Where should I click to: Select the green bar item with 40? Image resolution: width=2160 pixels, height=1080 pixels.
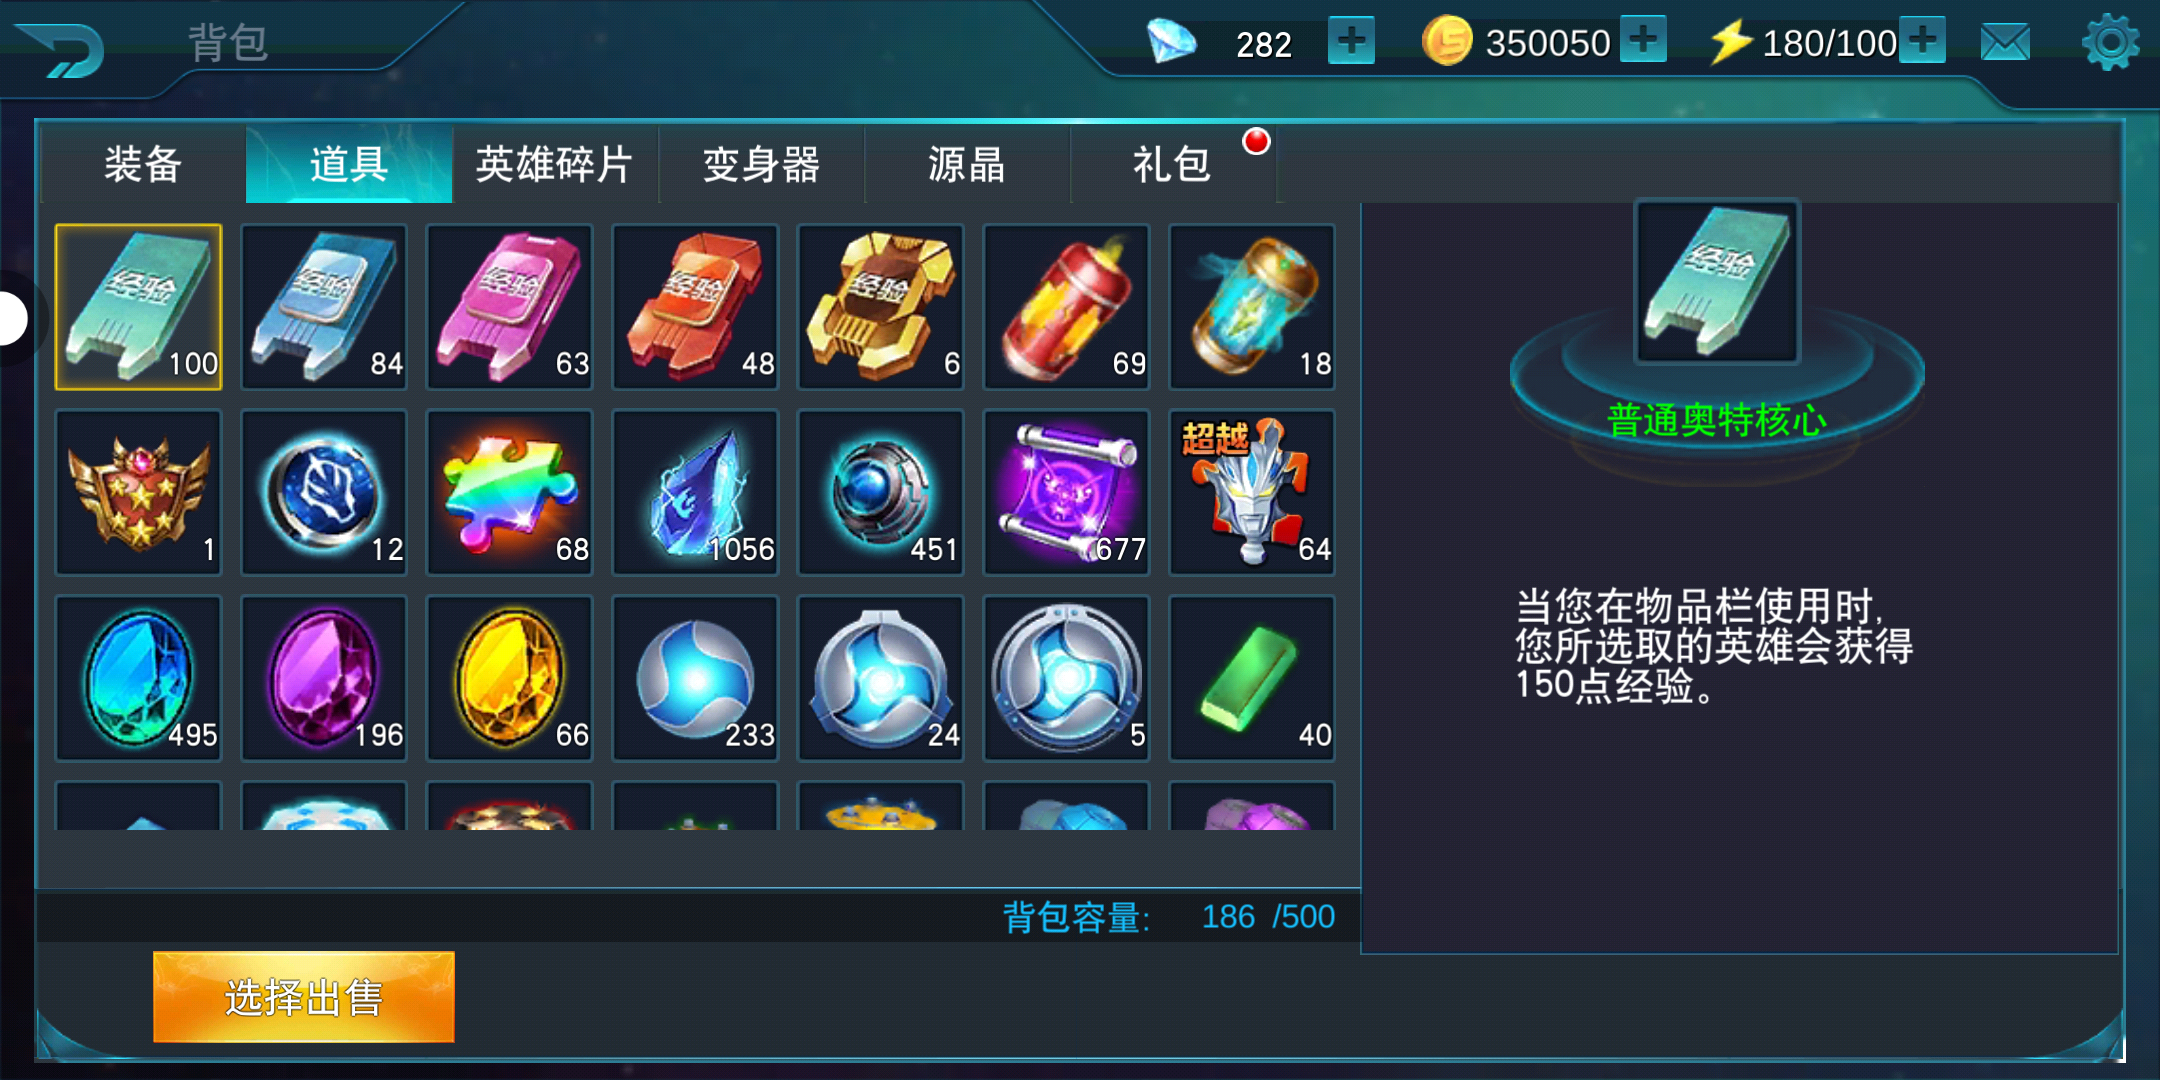point(1252,678)
